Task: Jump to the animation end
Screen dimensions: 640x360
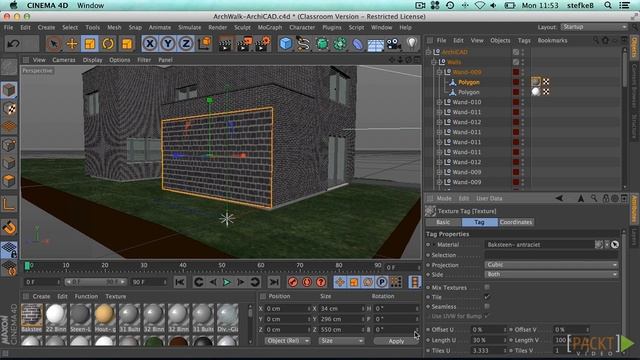Action: 274,282
